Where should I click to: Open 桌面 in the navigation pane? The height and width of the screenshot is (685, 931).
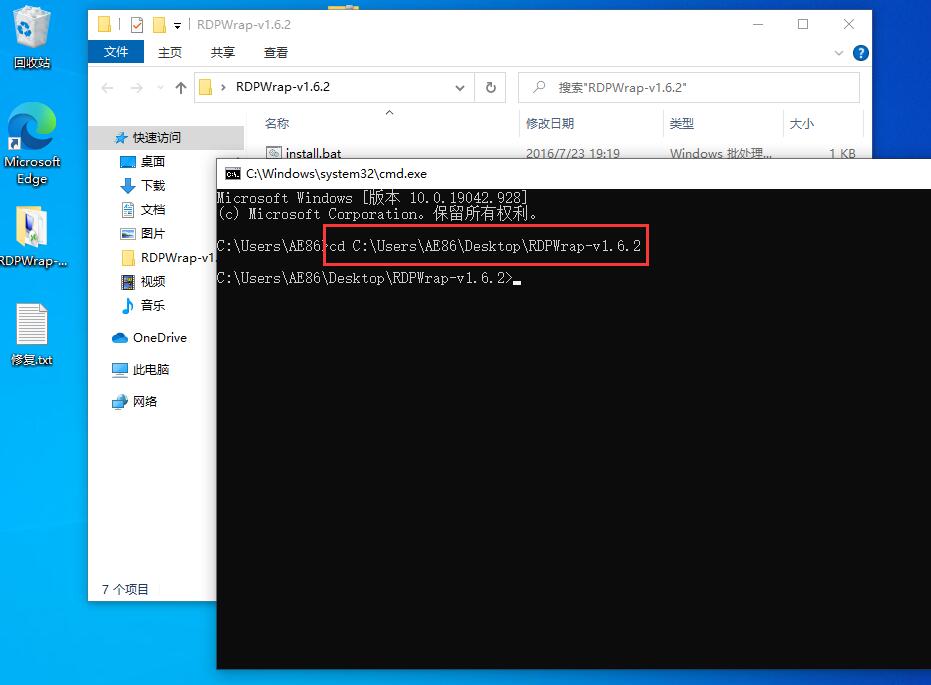tap(153, 161)
